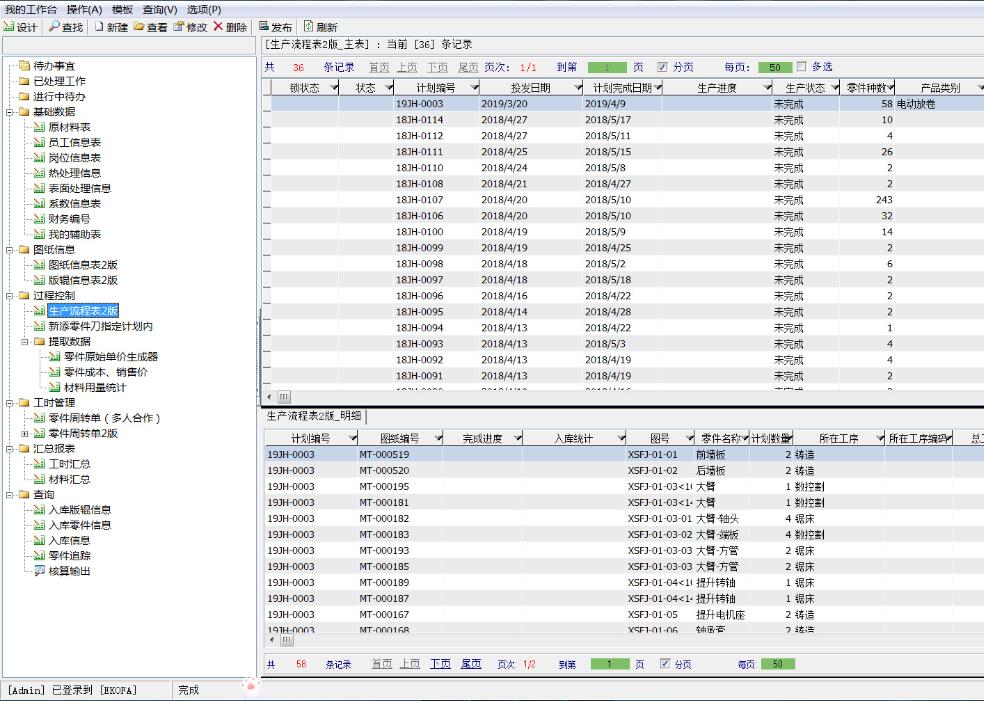
Task: Go to 下页 in the bottom pager
Action: [x=440, y=664]
